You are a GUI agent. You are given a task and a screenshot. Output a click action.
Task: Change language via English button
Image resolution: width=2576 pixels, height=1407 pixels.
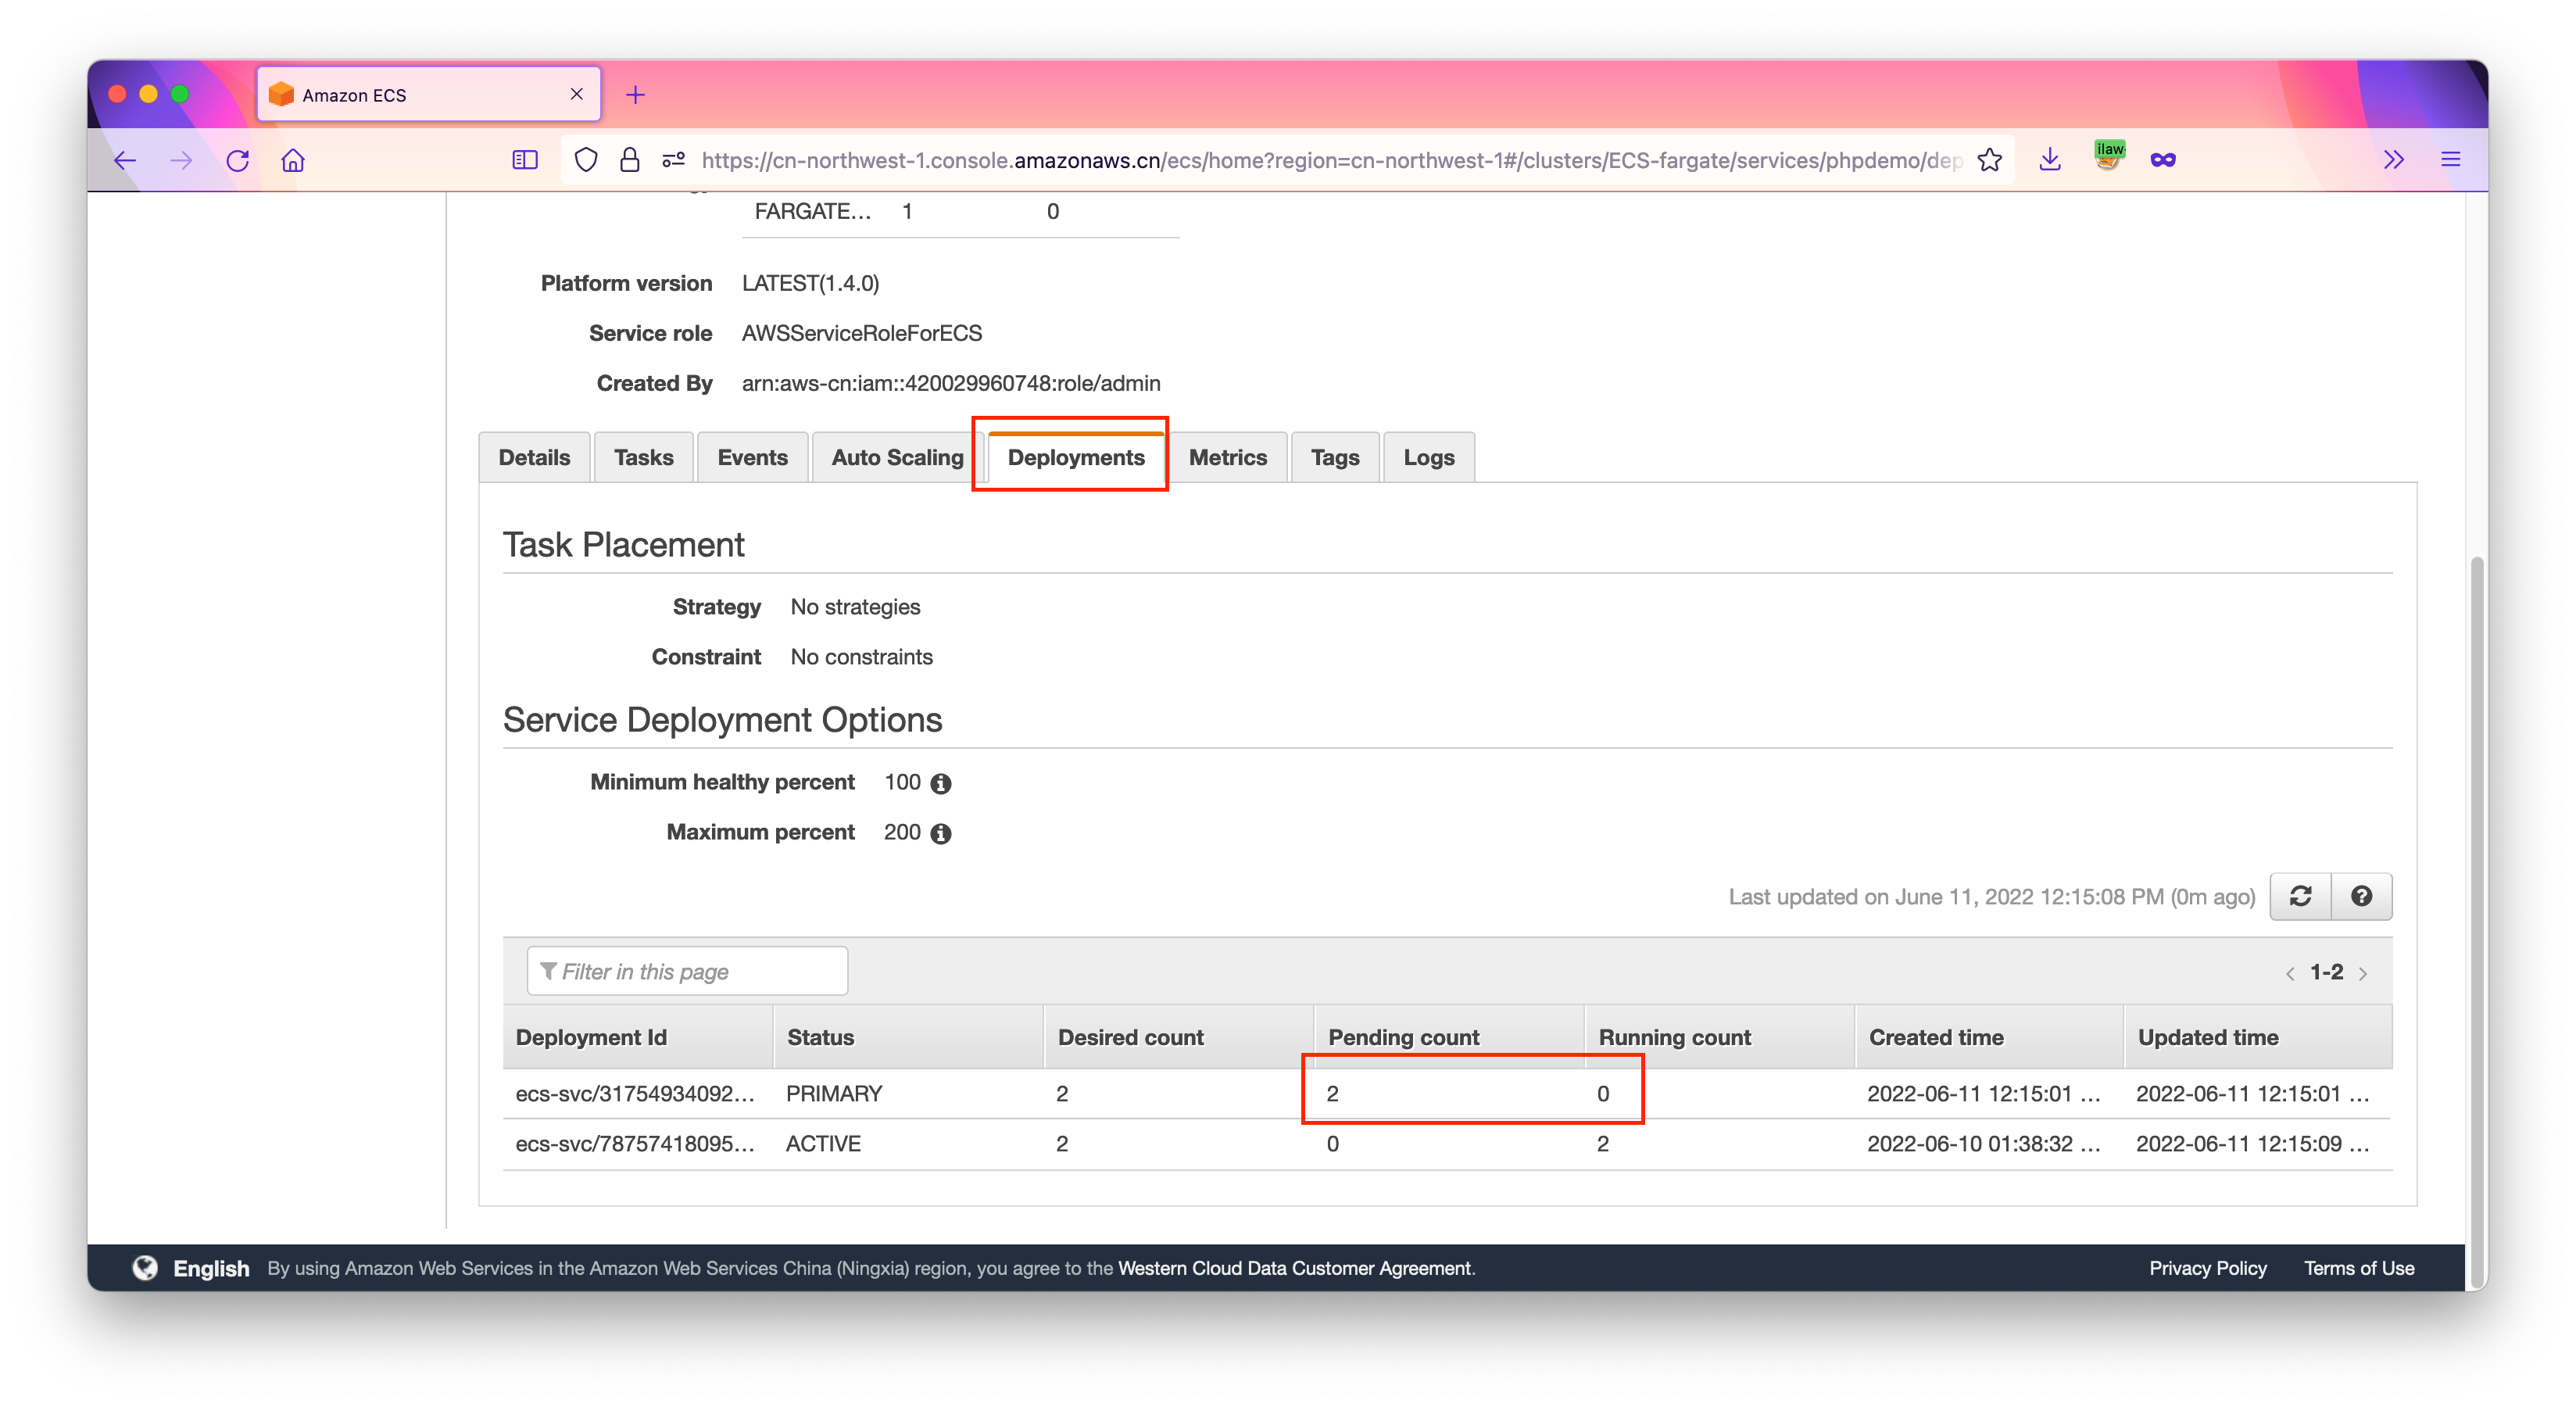click(211, 1268)
